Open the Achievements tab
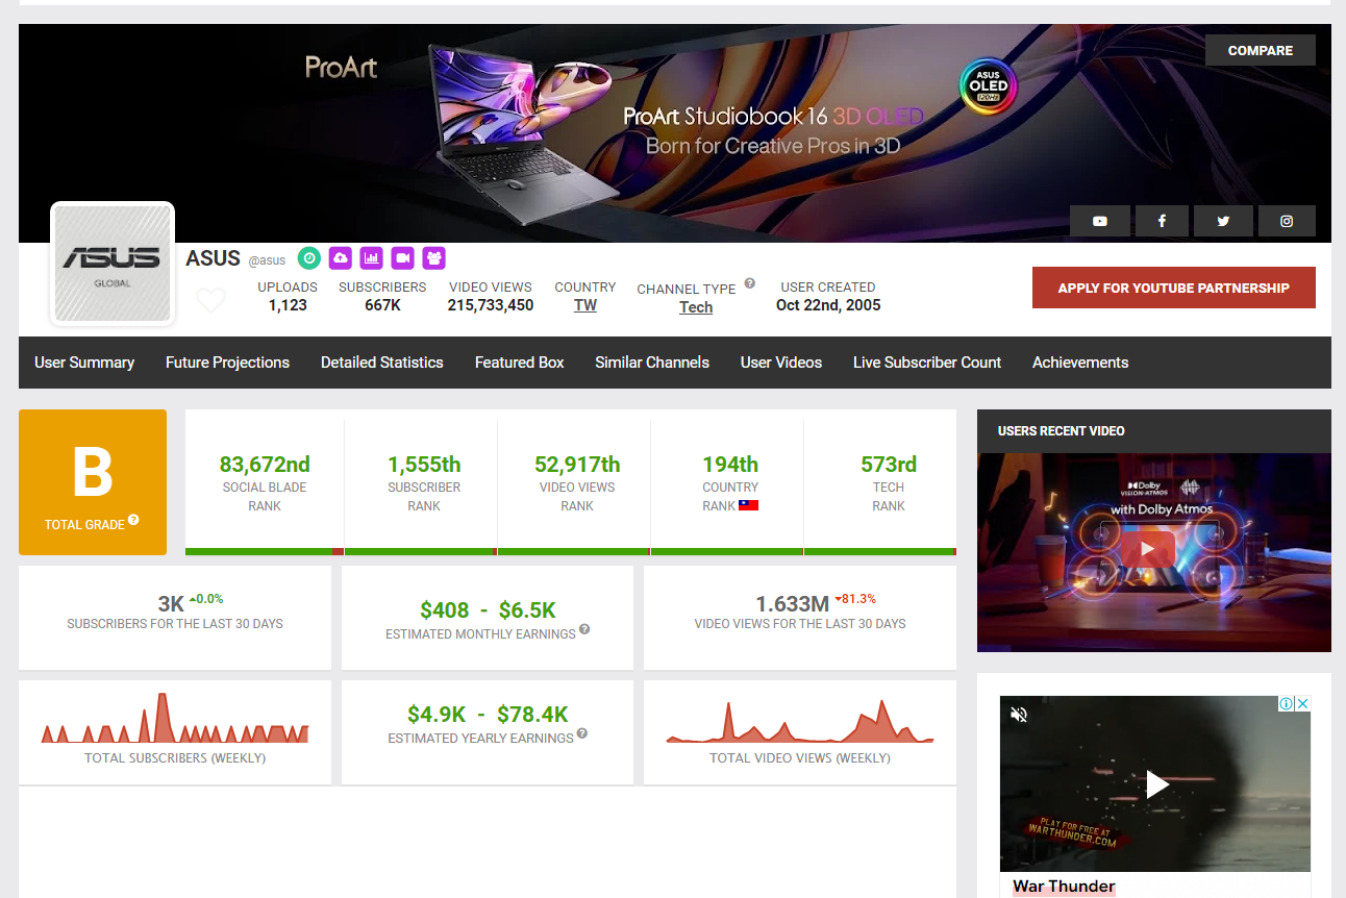Screen dimensions: 1346x898 click(x=1080, y=362)
